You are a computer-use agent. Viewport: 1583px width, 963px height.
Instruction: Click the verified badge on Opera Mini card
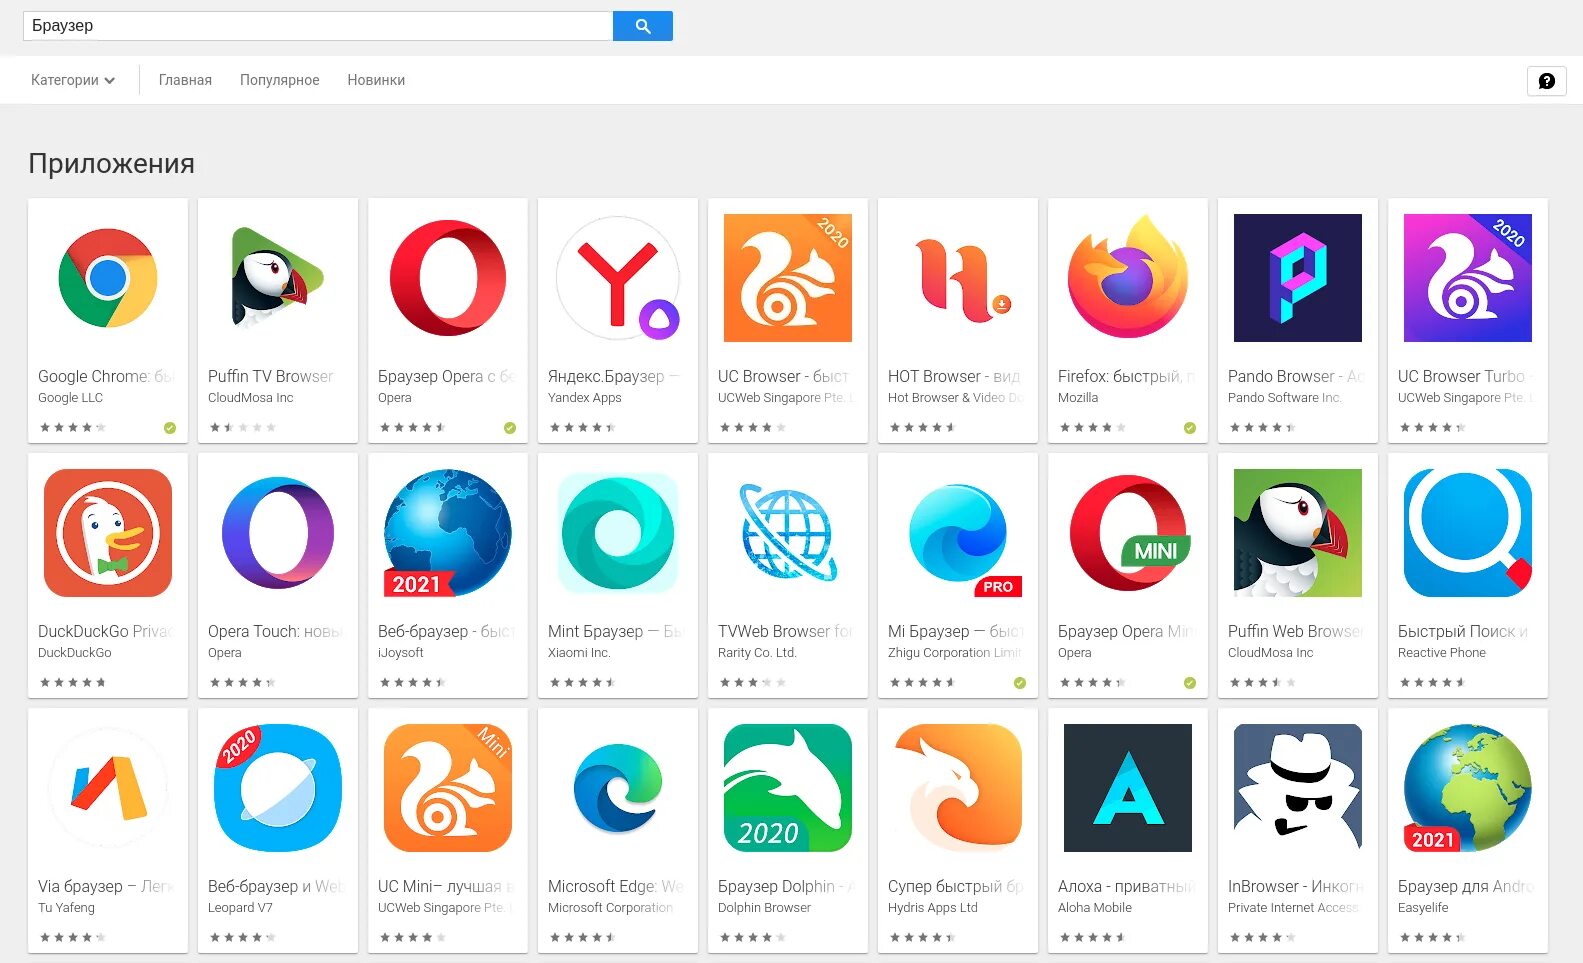(1190, 683)
